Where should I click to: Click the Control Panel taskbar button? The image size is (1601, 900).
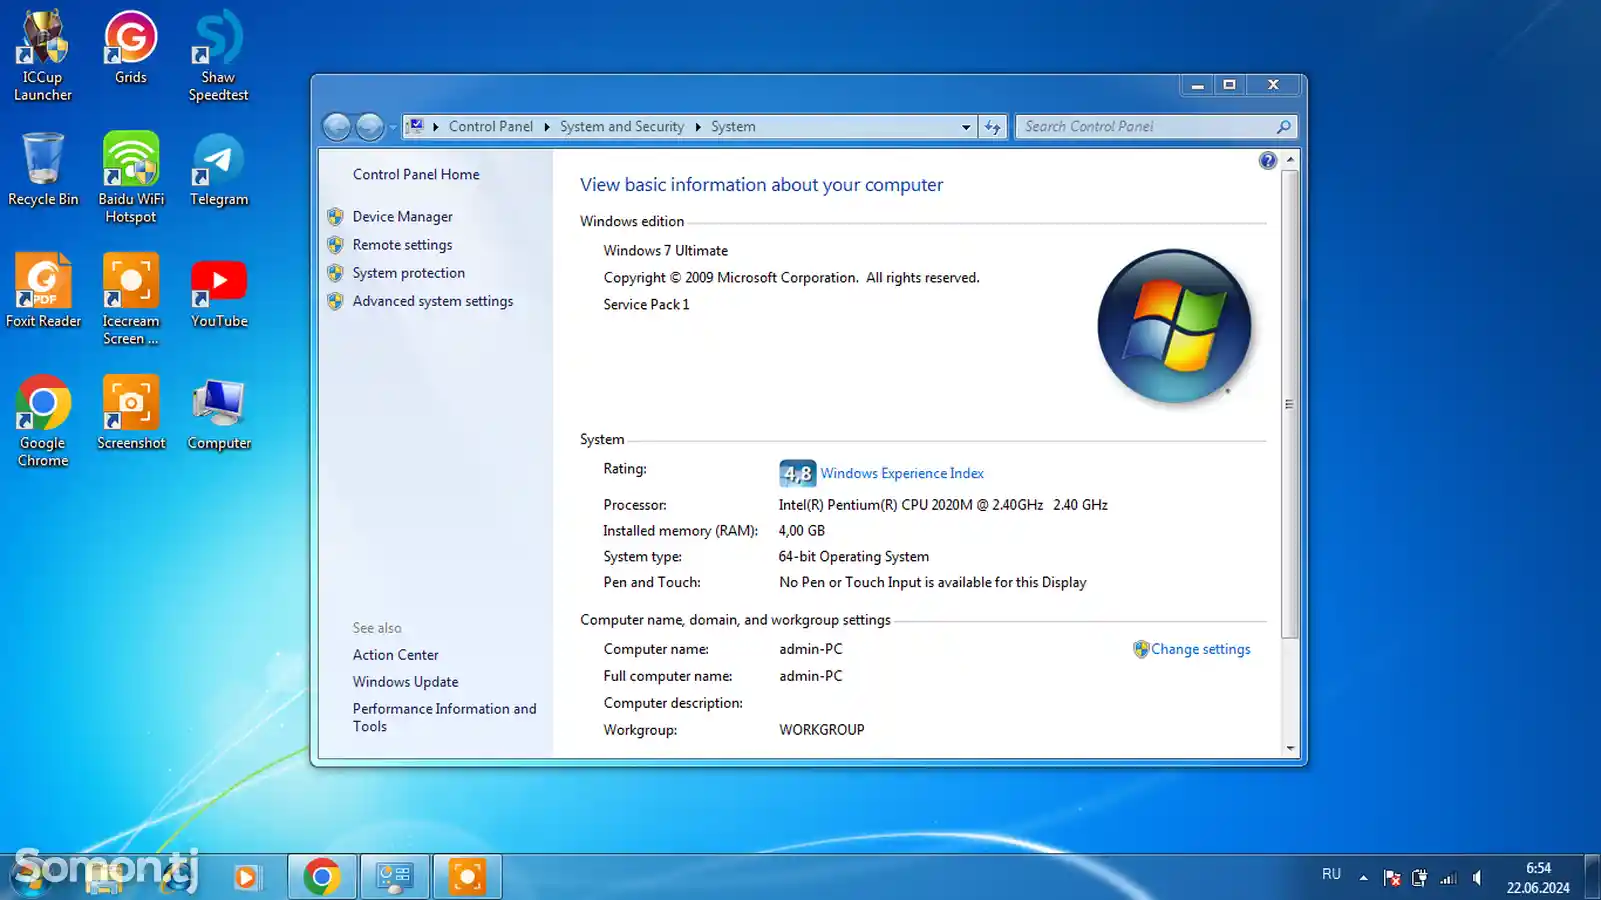pos(394,877)
